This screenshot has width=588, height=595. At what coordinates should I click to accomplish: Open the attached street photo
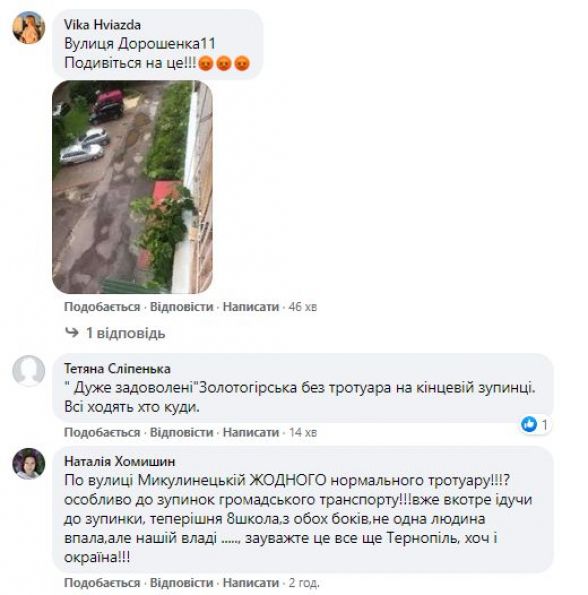[x=132, y=187]
